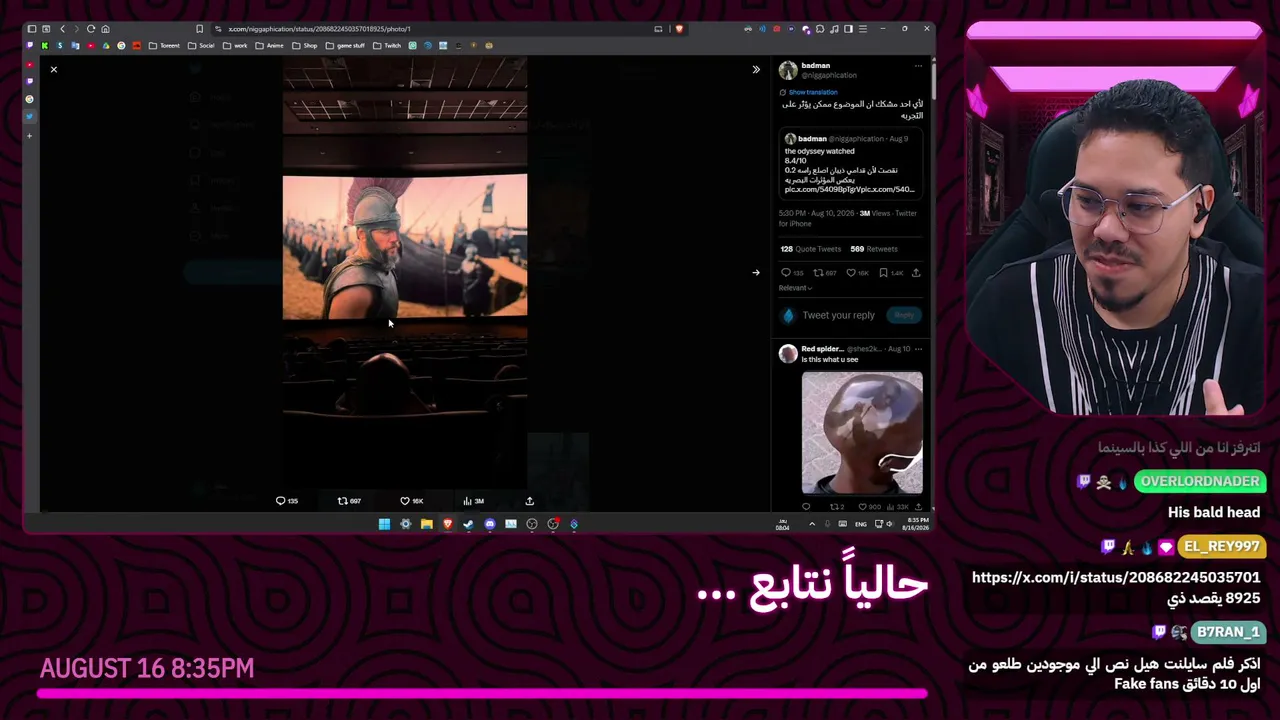Image resolution: width=1280 pixels, height=720 pixels.
Task: Open the browser hamburger menu
Action: click(862, 29)
